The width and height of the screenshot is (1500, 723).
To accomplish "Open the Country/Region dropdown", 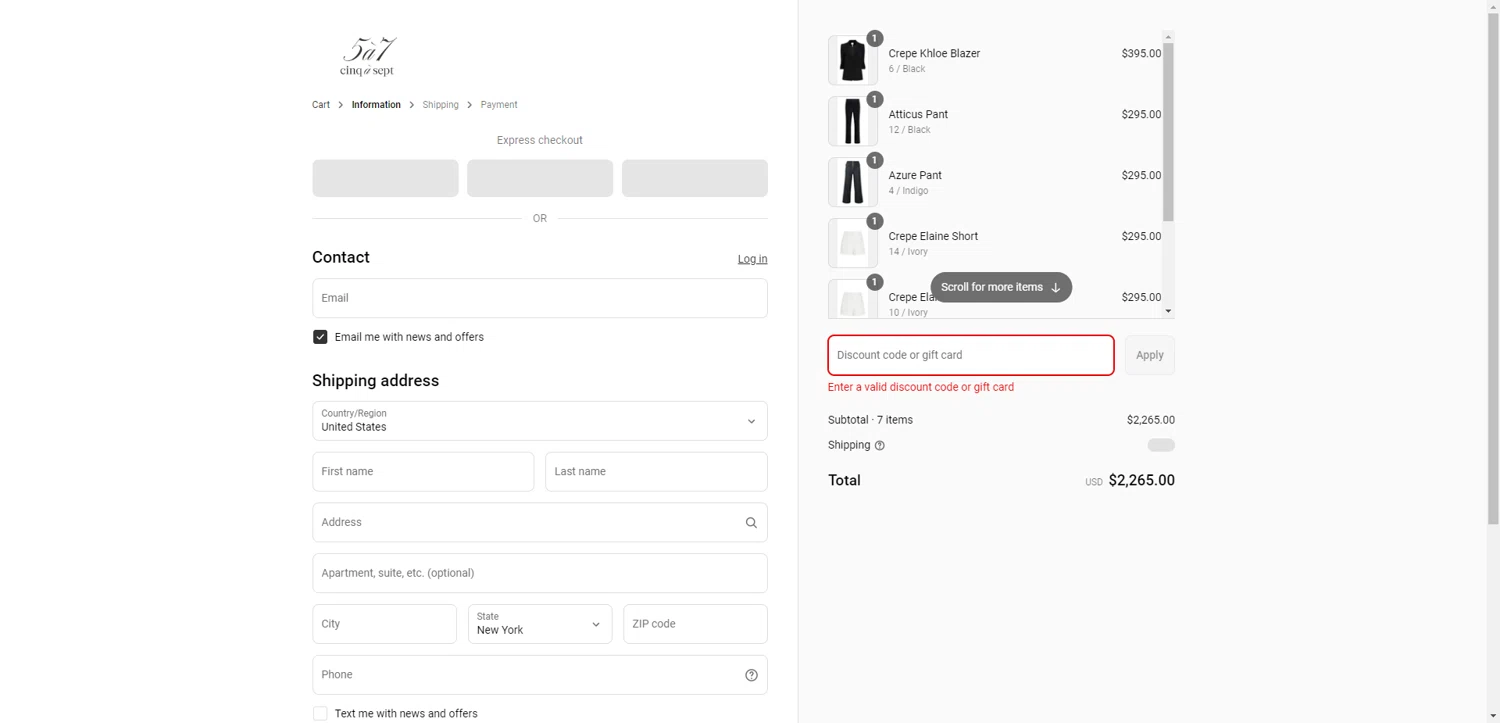I will (x=540, y=421).
